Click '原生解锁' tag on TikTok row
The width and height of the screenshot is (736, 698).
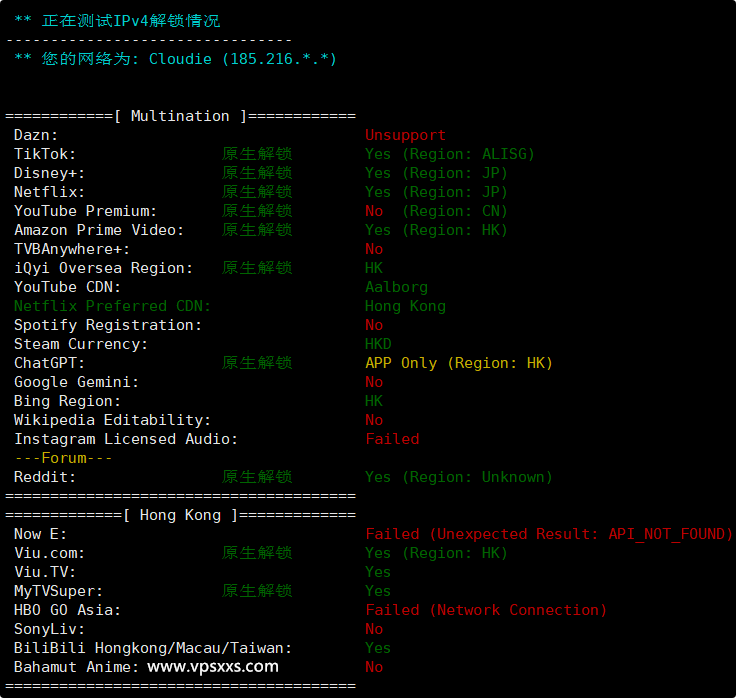click(x=257, y=154)
